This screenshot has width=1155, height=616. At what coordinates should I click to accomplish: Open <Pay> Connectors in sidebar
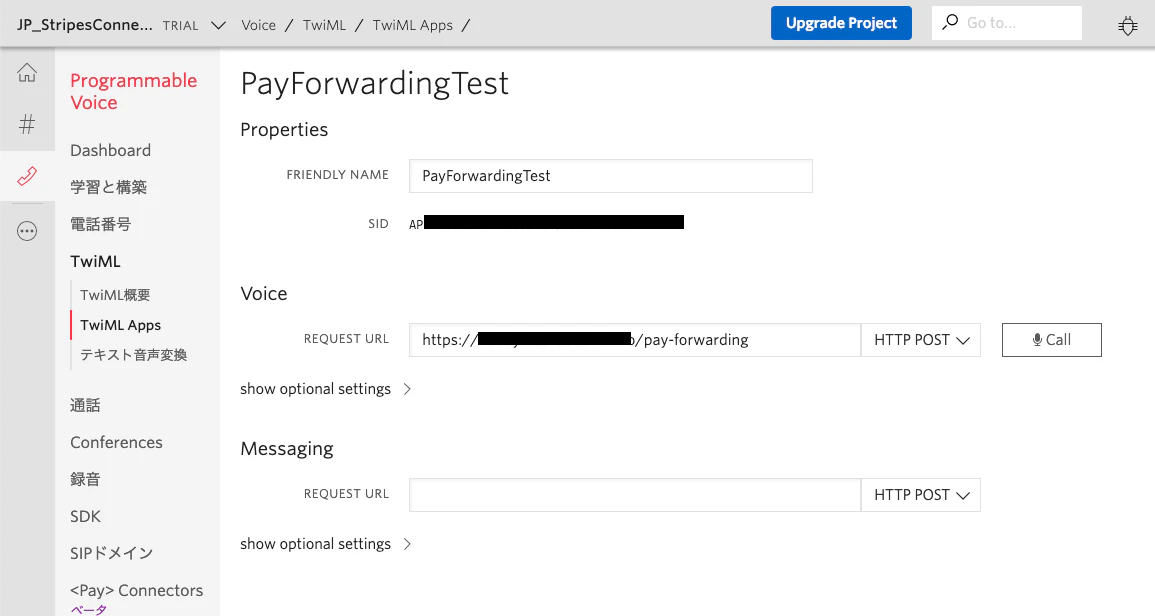click(x=136, y=590)
